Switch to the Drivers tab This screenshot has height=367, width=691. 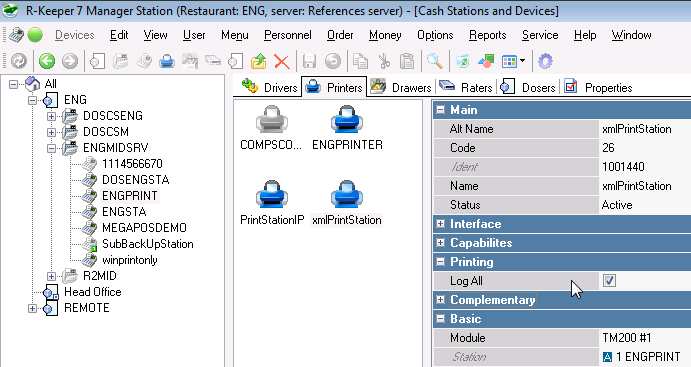point(269,87)
